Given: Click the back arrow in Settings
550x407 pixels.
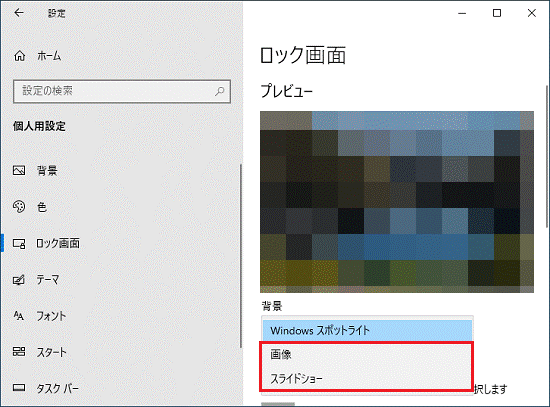Looking at the screenshot, I should 19,13.
